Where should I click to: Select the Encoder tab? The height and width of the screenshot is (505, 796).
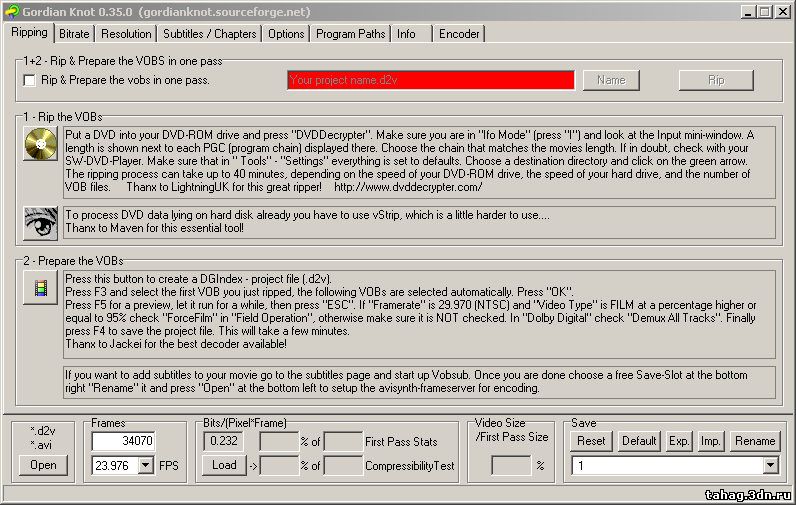459,33
